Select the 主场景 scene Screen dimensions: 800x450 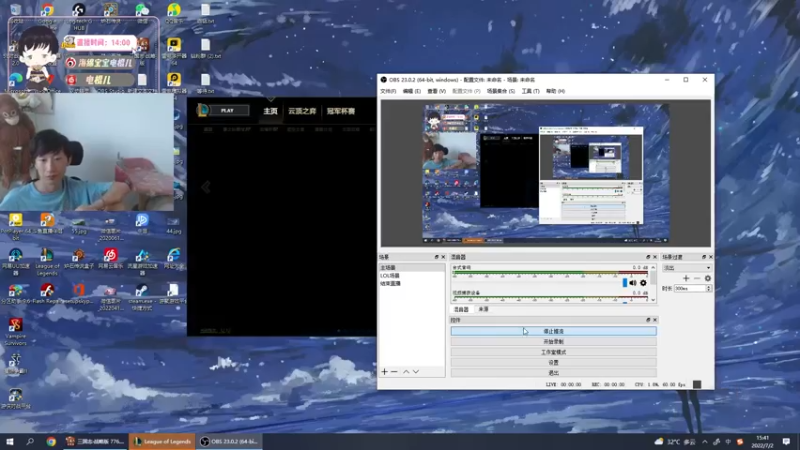tap(411, 267)
